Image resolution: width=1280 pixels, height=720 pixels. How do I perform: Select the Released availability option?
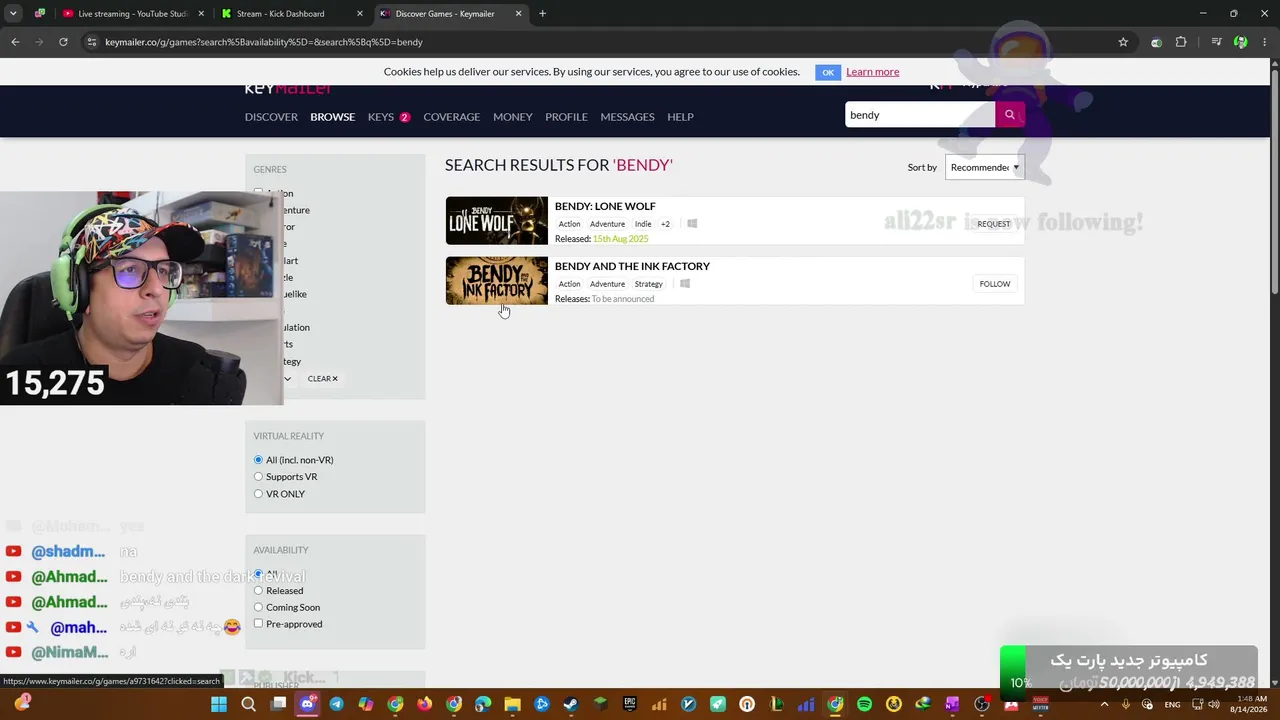point(258,591)
